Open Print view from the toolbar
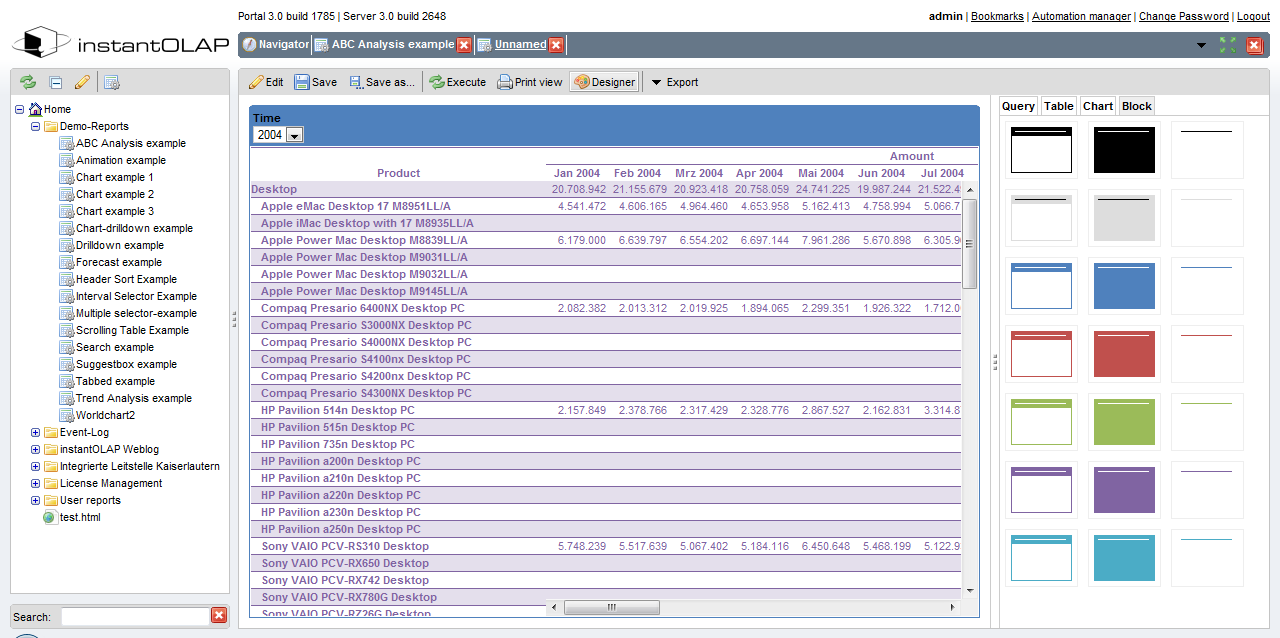This screenshot has height=638, width=1280. (x=530, y=82)
